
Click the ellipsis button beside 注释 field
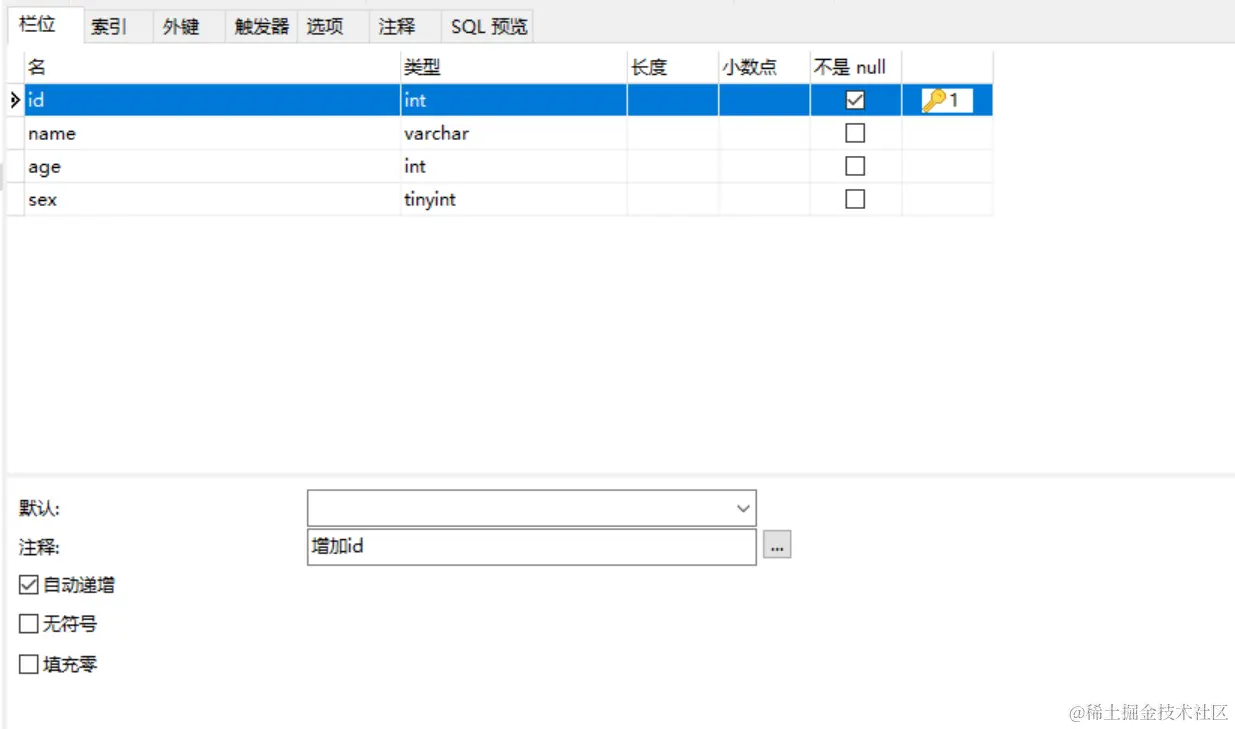(x=777, y=545)
